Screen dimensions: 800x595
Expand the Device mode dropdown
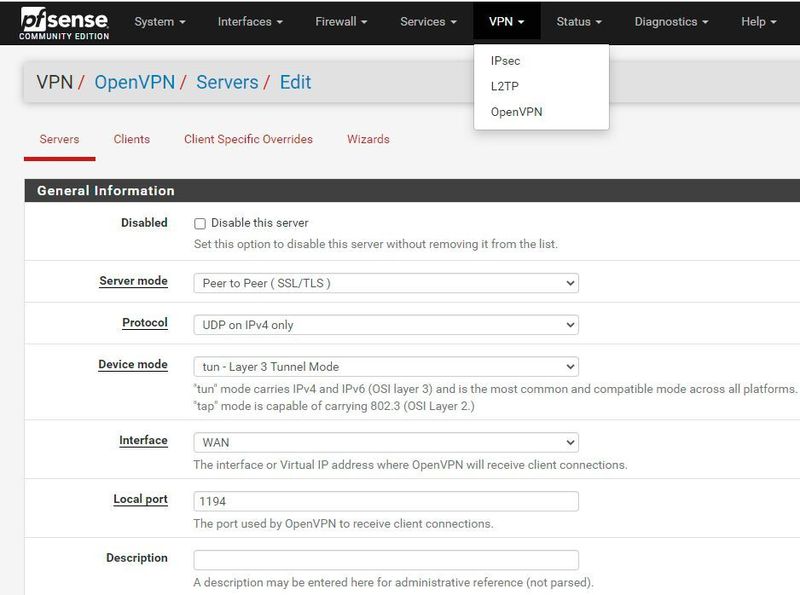pos(386,366)
